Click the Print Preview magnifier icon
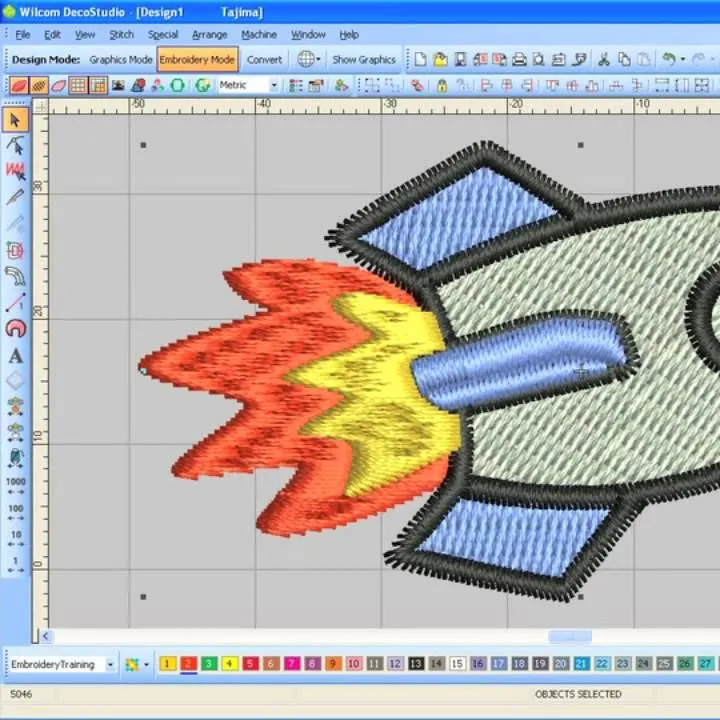 point(539,59)
